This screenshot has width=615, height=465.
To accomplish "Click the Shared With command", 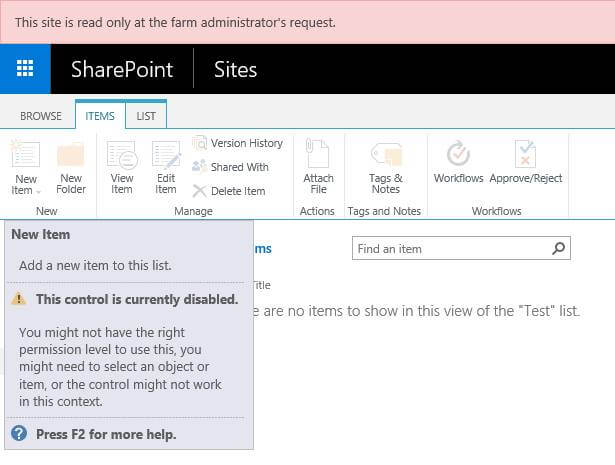I will pos(231,167).
